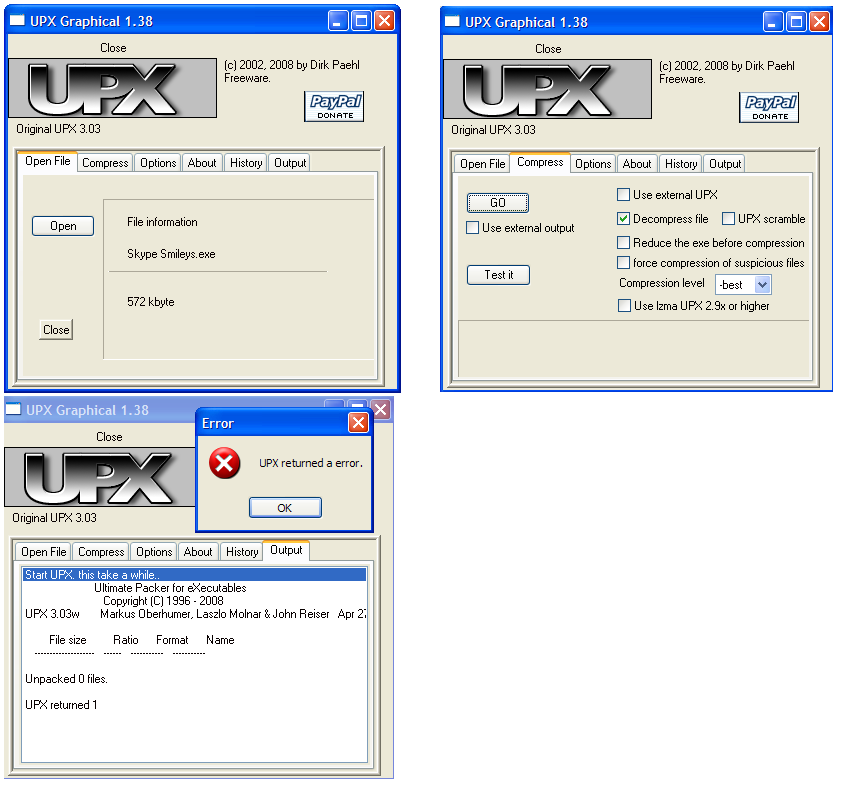Toggle the UPX scramble checkbox
This screenshot has width=845, height=795.
(729, 219)
